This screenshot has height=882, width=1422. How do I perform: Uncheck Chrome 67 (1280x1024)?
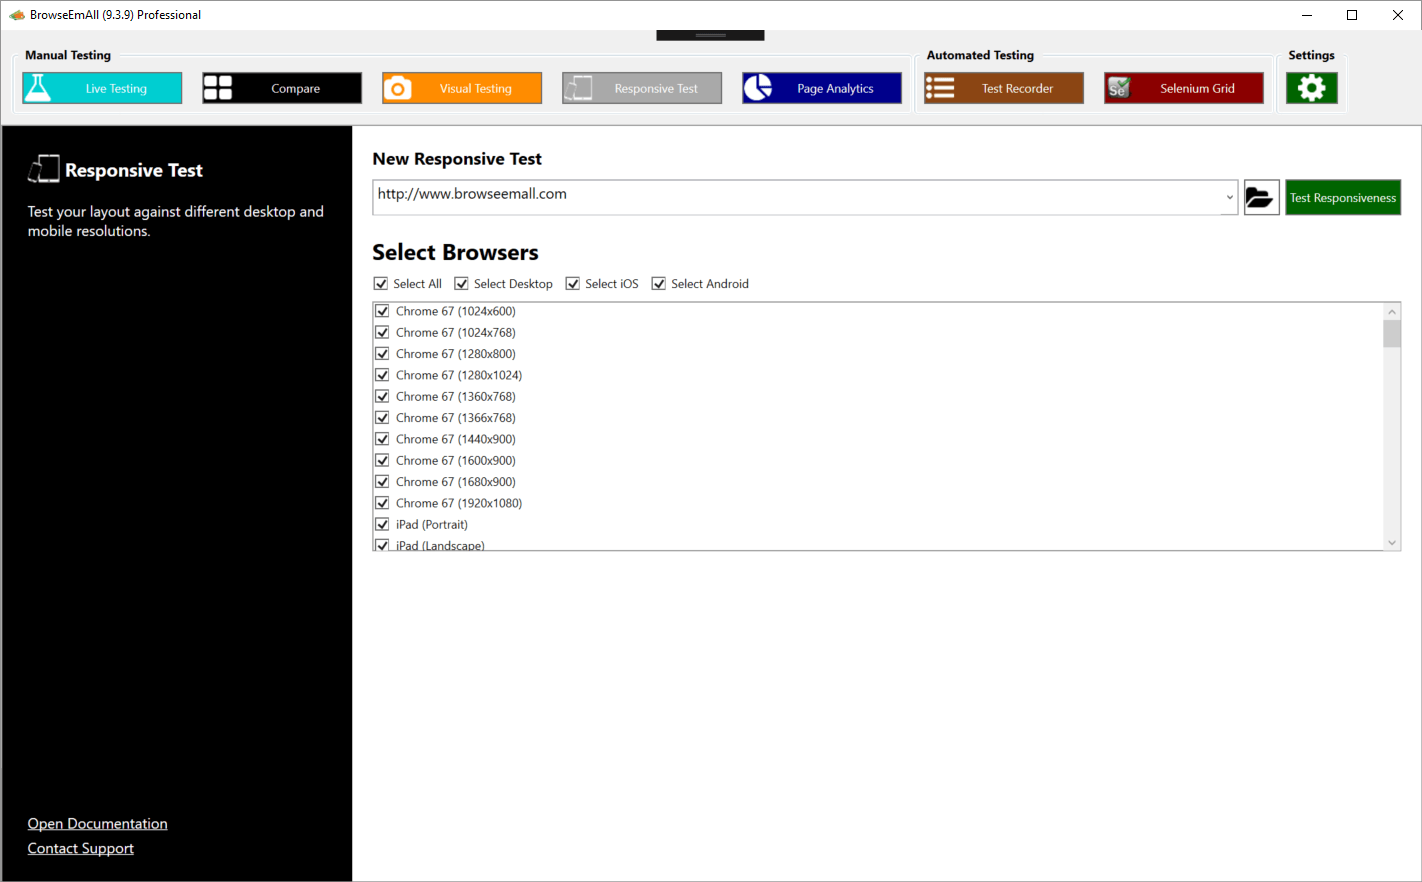point(382,375)
